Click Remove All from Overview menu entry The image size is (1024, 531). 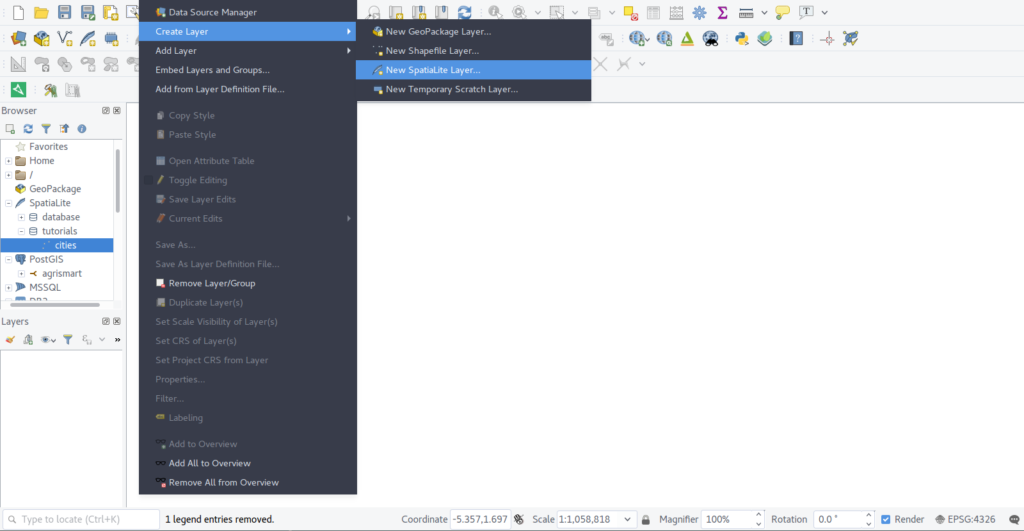click(248, 483)
